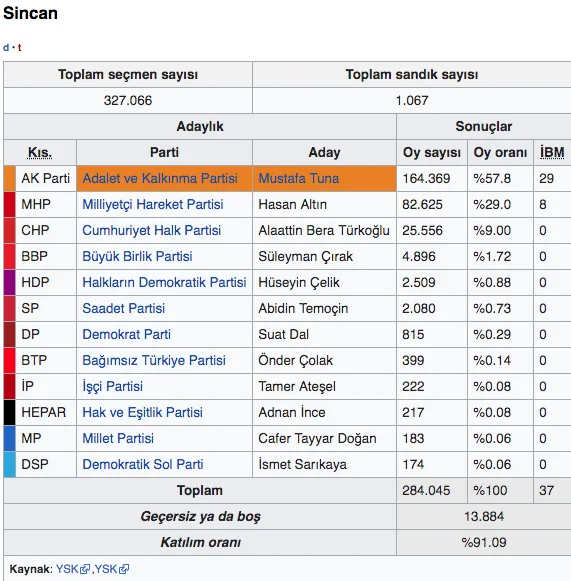Open the İşçi Partisi link

coord(112,386)
